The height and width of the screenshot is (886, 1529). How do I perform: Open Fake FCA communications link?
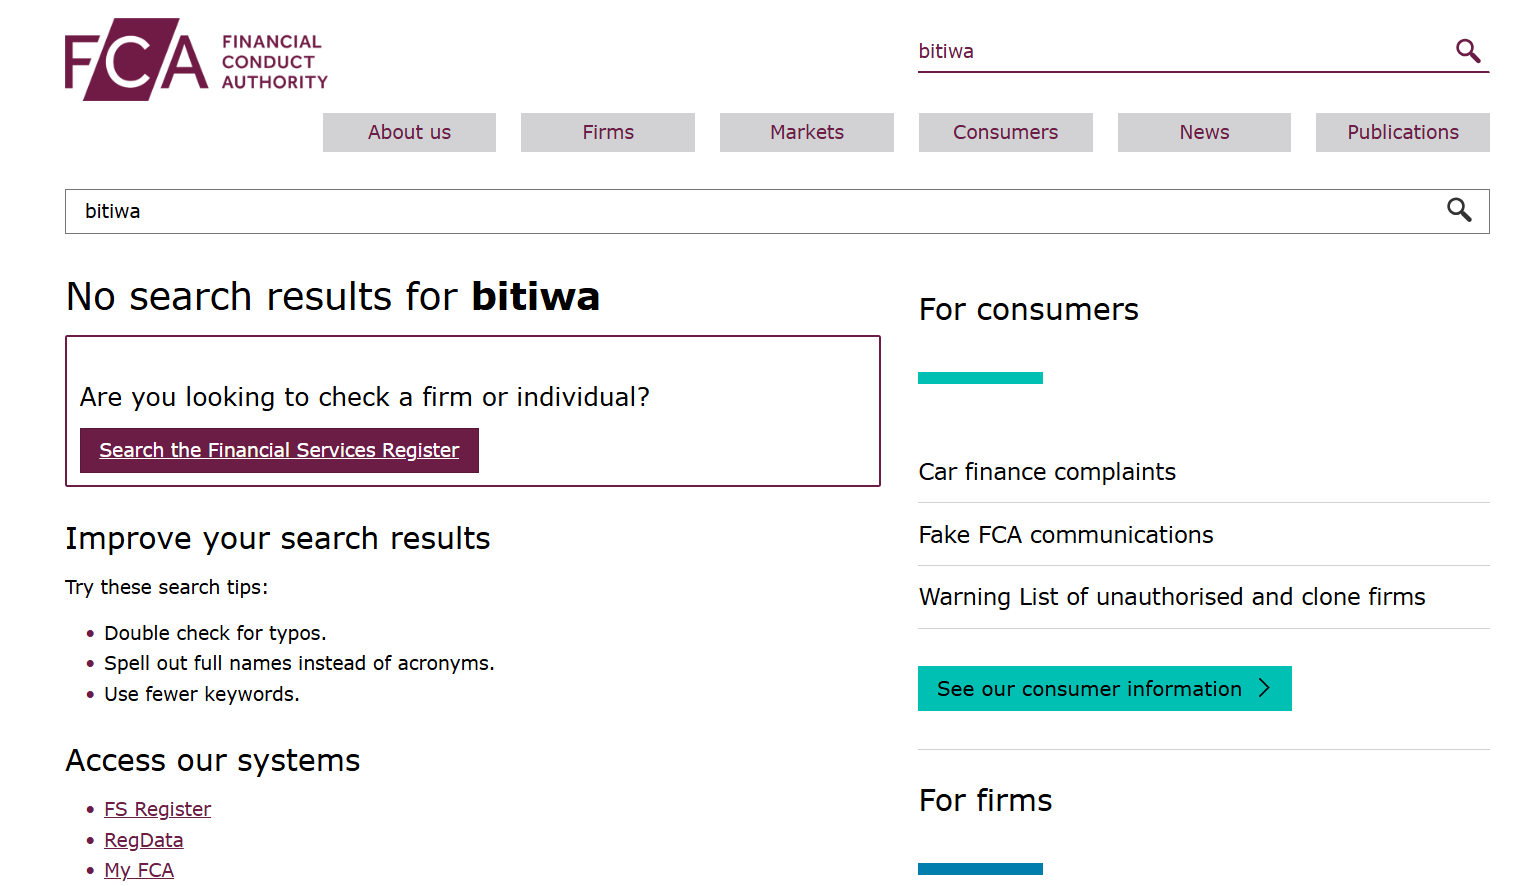coord(1066,535)
